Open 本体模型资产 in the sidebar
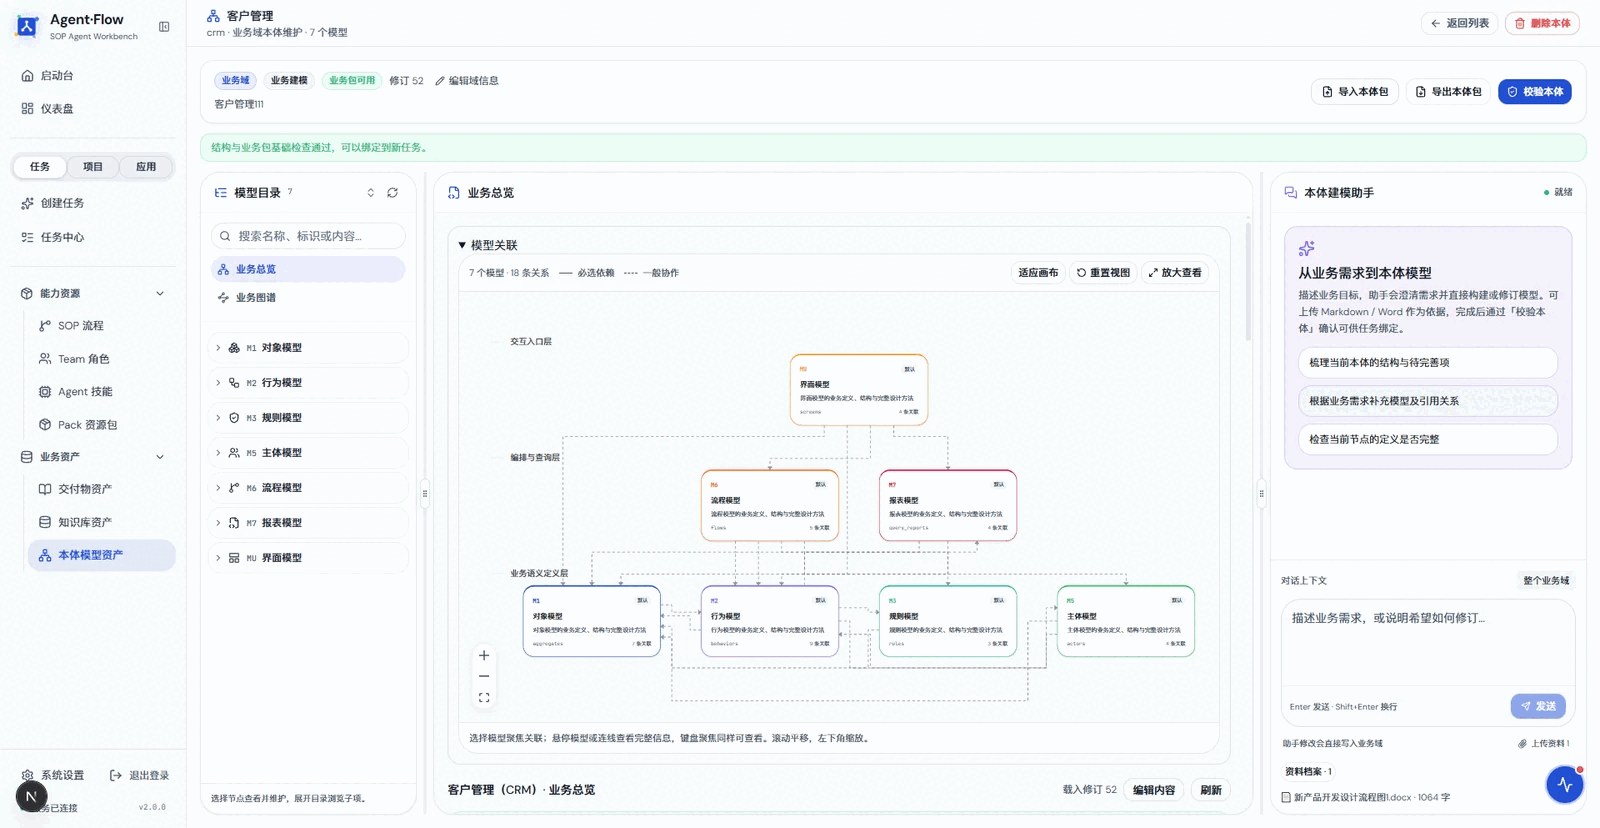The width and height of the screenshot is (1600, 828). tap(101, 556)
